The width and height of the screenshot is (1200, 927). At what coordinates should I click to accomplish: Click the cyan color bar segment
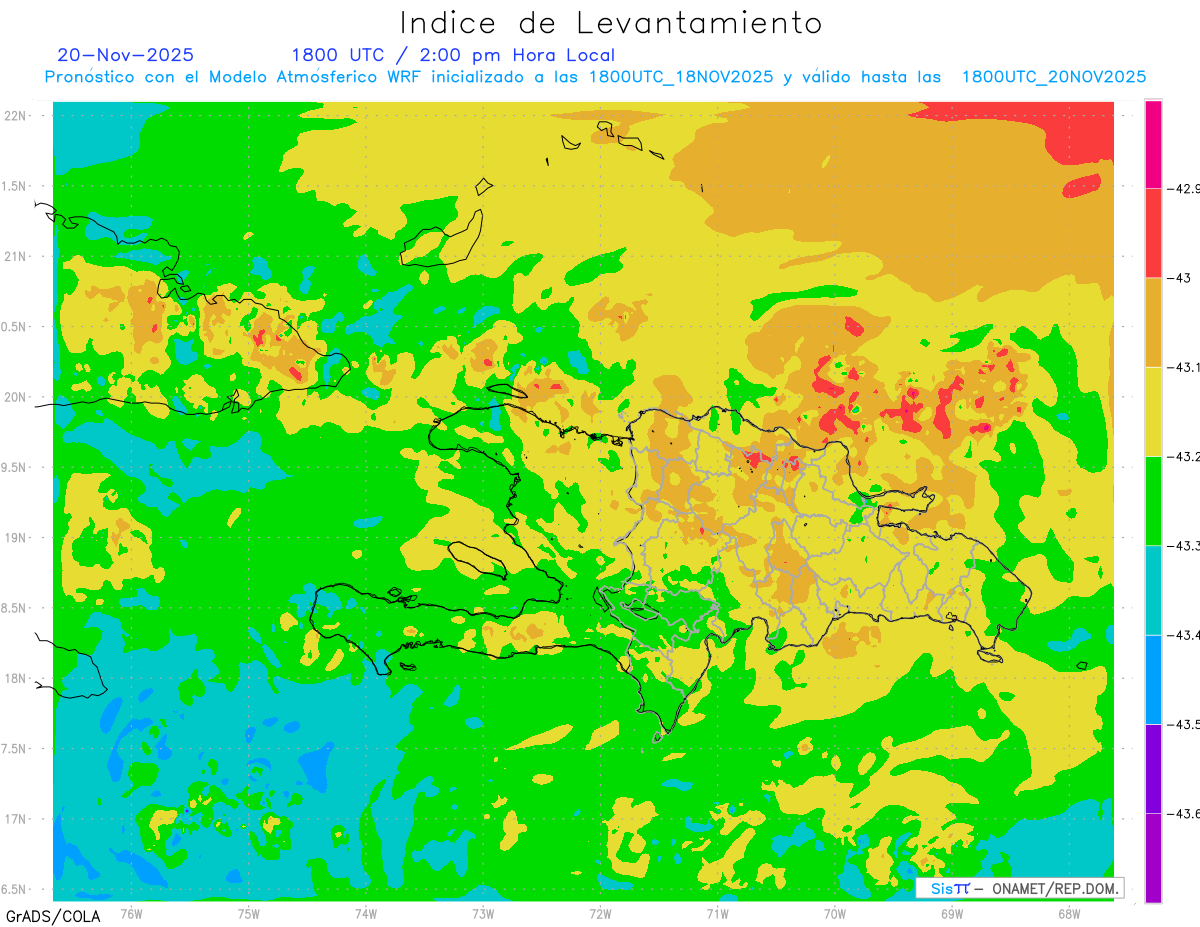tap(1153, 590)
